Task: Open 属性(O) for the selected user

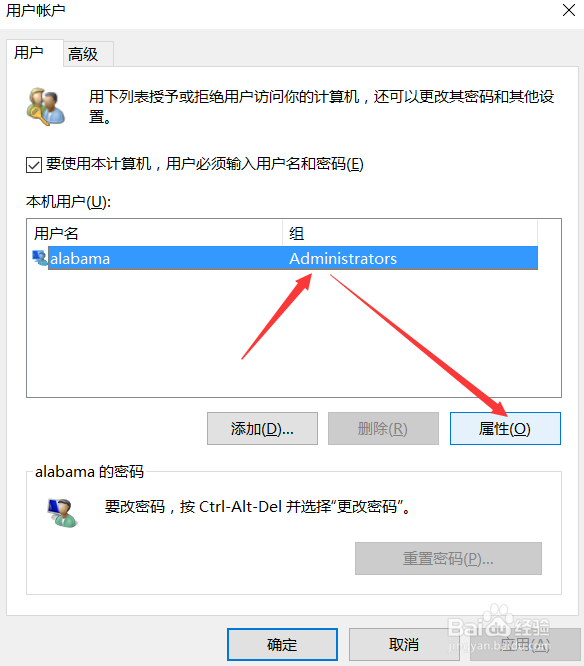Action: point(505,429)
